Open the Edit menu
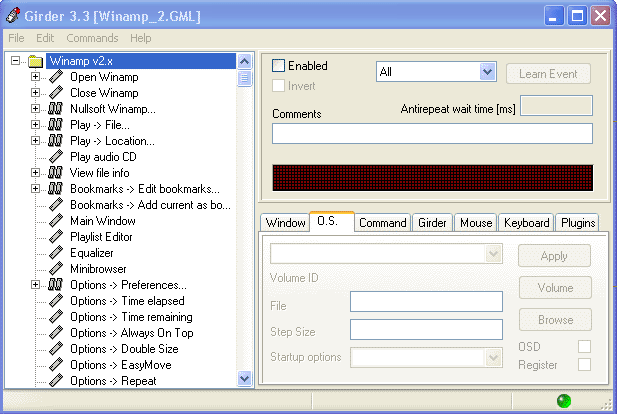 (45, 38)
